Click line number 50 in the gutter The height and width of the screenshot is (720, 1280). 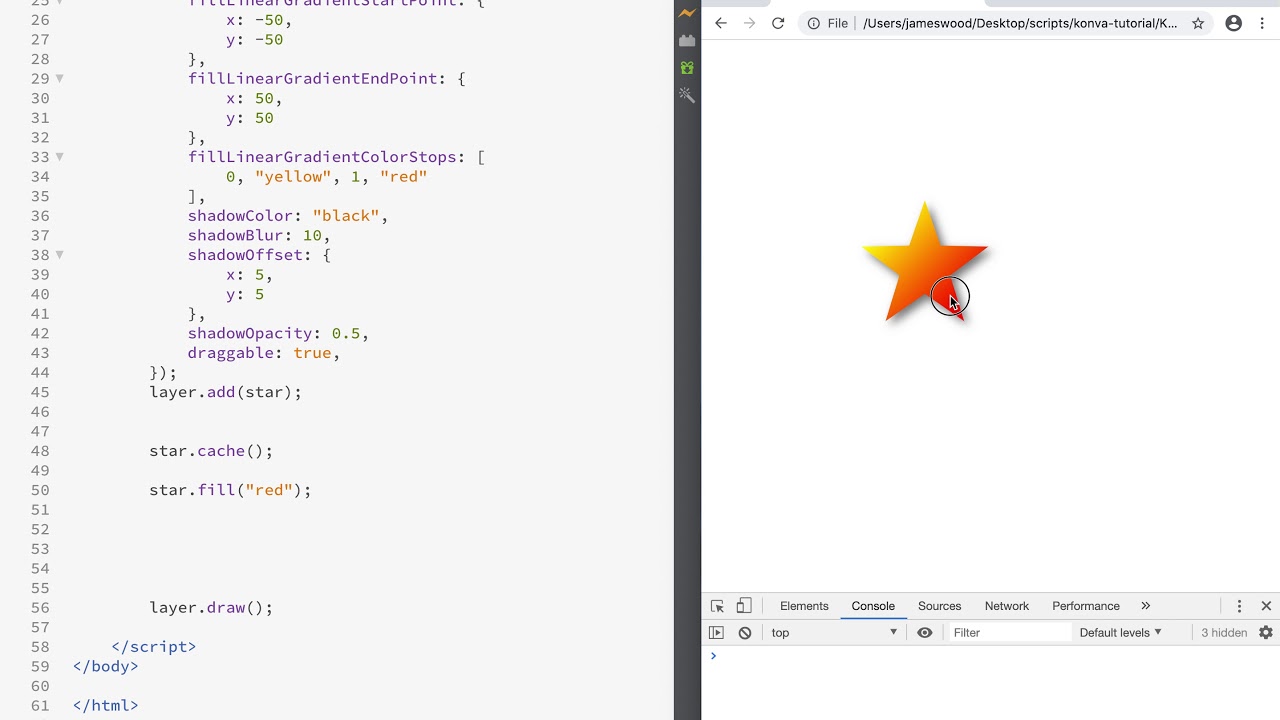[40, 490]
